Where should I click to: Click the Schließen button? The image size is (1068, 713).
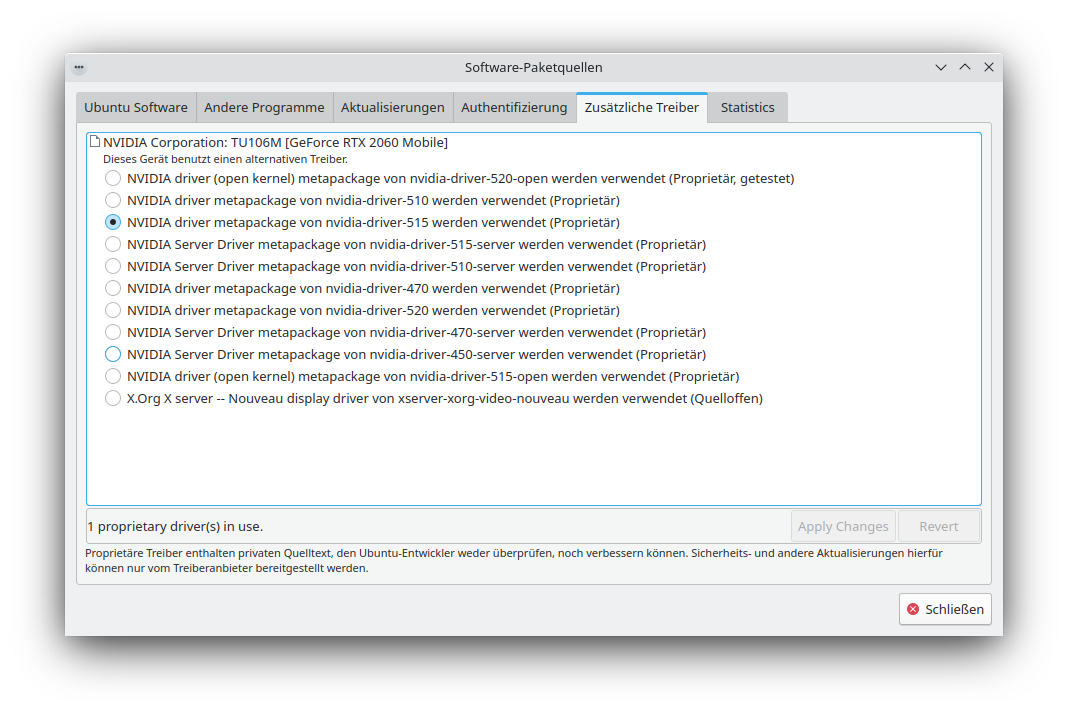pyautogui.click(x=945, y=609)
